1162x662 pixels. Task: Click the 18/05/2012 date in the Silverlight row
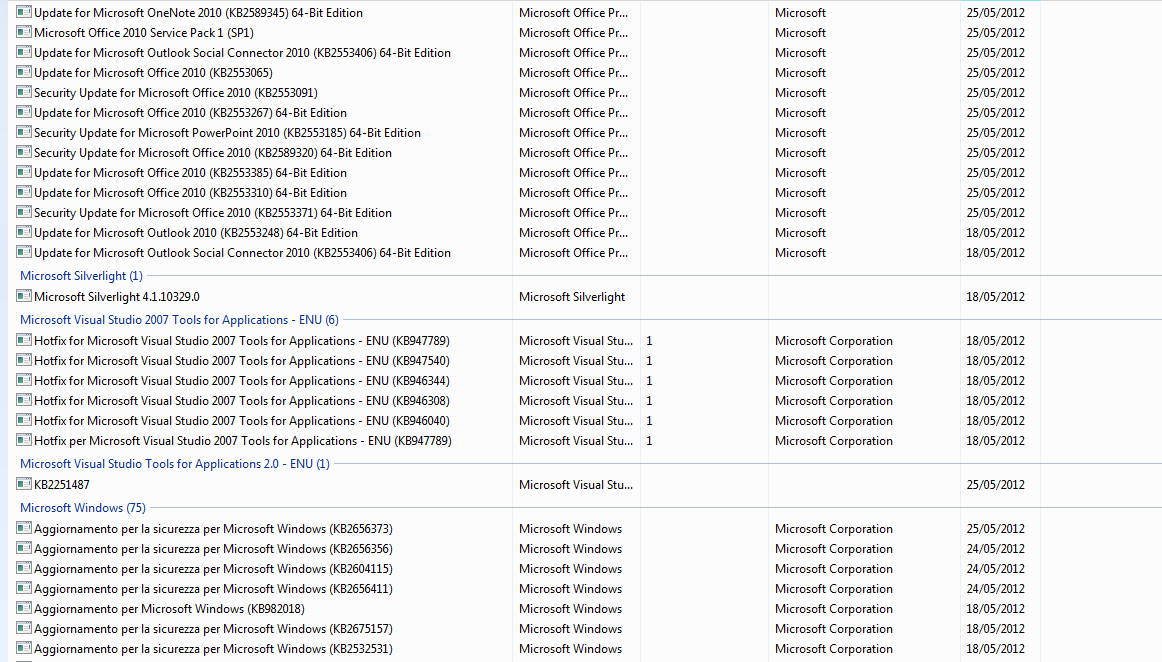tap(995, 297)
